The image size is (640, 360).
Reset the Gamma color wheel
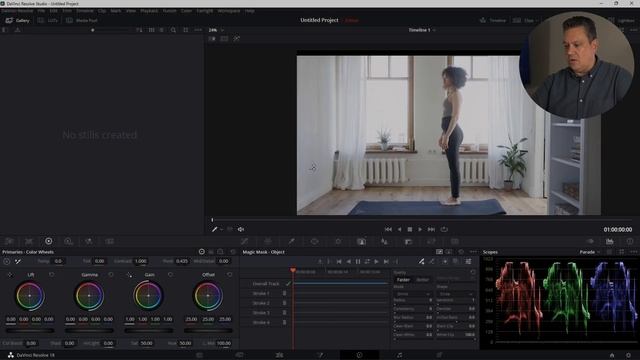[x=111, y=275]
